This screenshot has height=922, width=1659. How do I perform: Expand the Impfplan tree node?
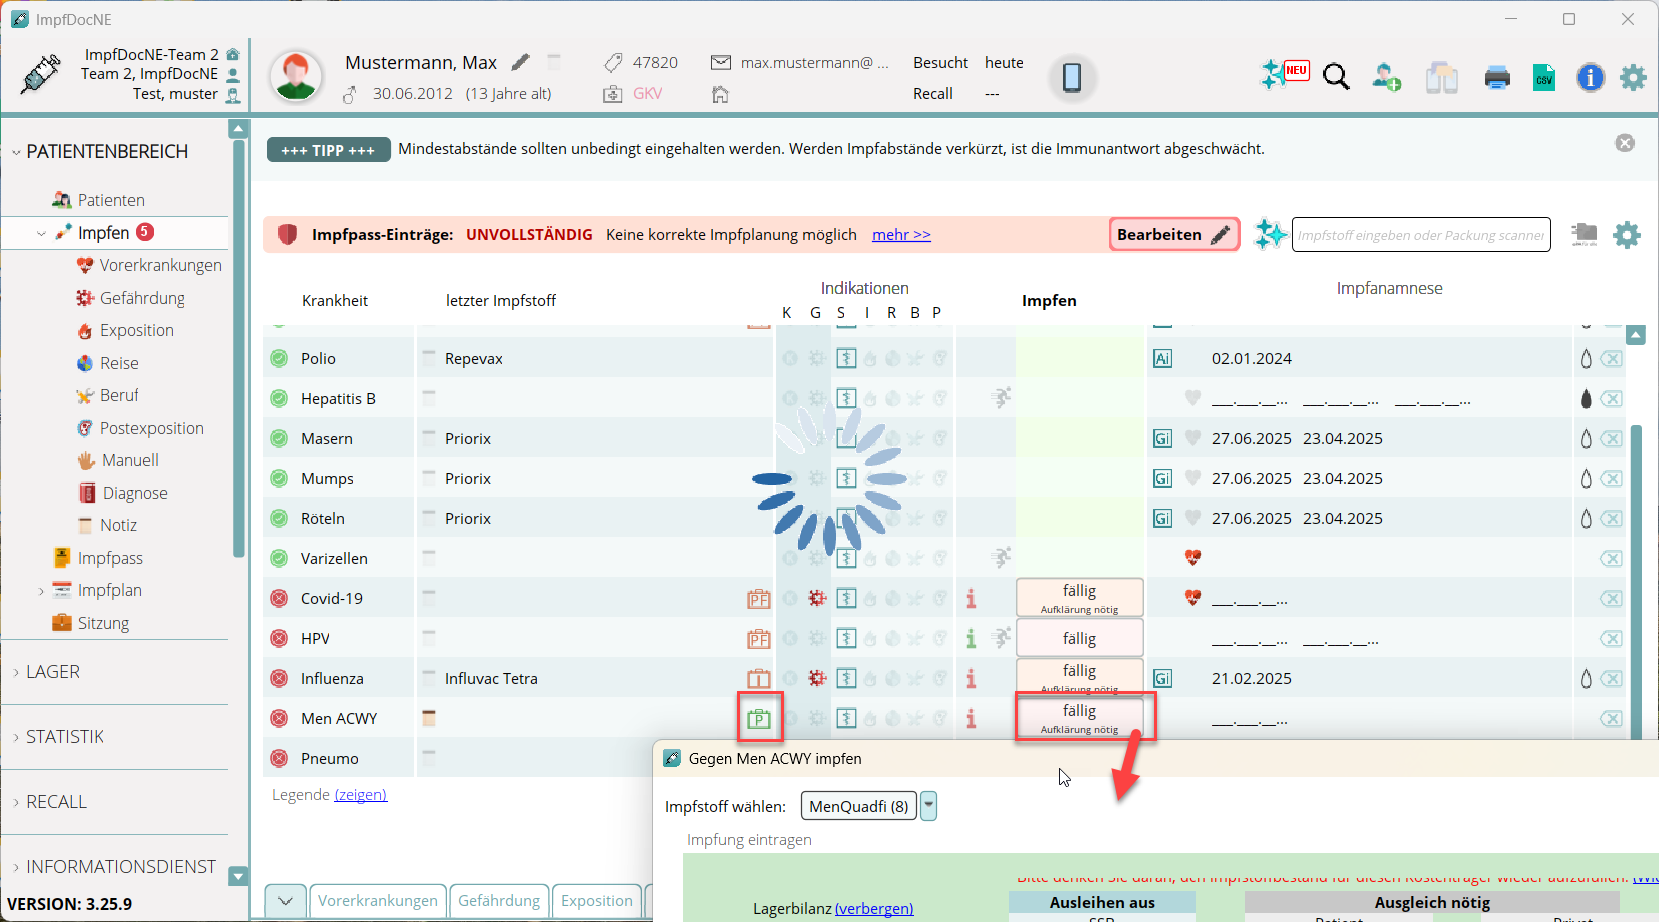coord(41,591)
